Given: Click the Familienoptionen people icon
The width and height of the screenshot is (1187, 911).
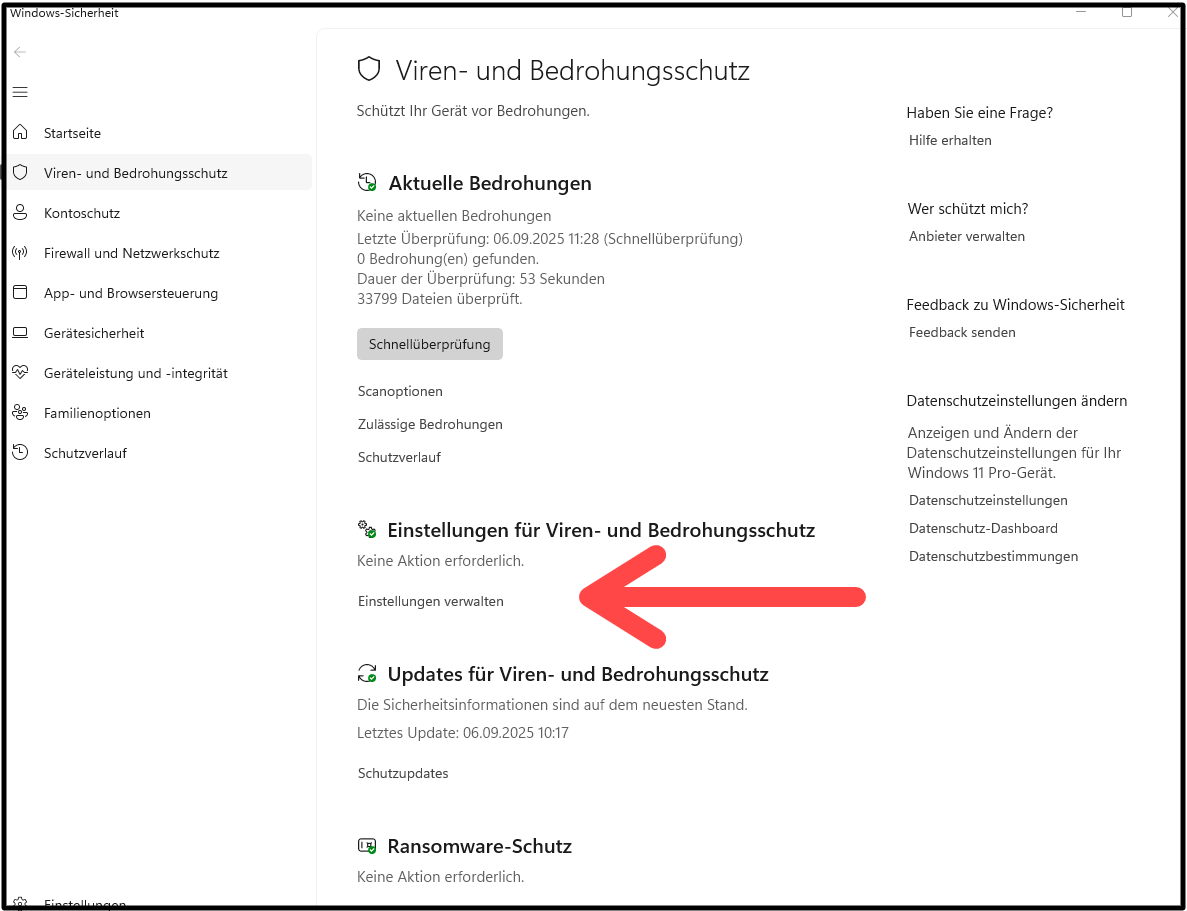Looking at the screenshot, I should (20, 413).
